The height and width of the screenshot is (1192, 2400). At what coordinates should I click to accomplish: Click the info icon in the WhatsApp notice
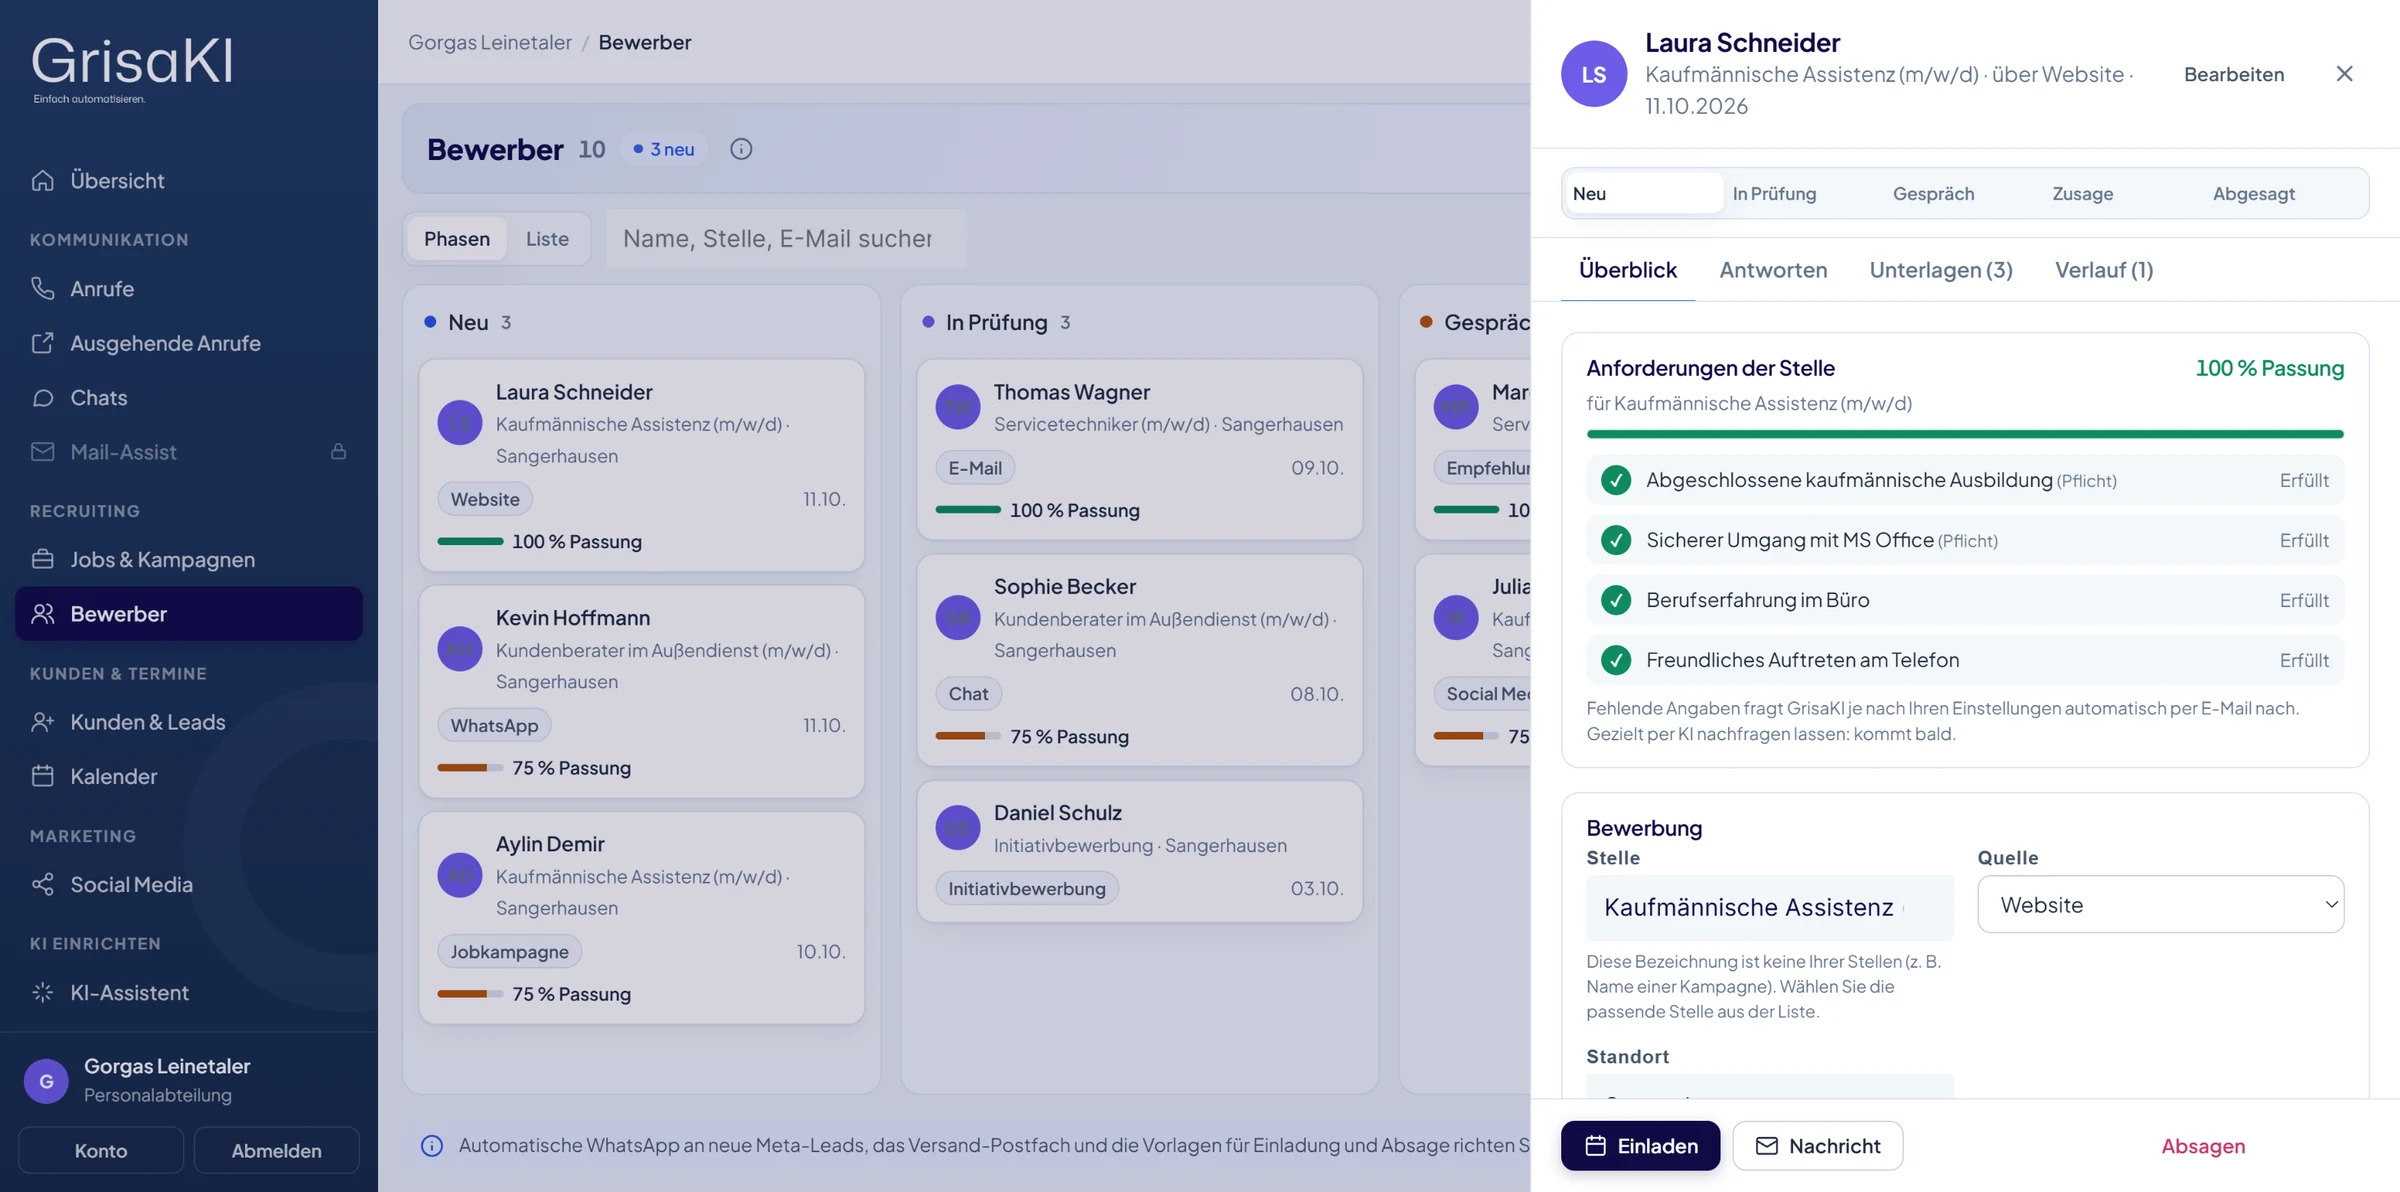click(432, 1146)
